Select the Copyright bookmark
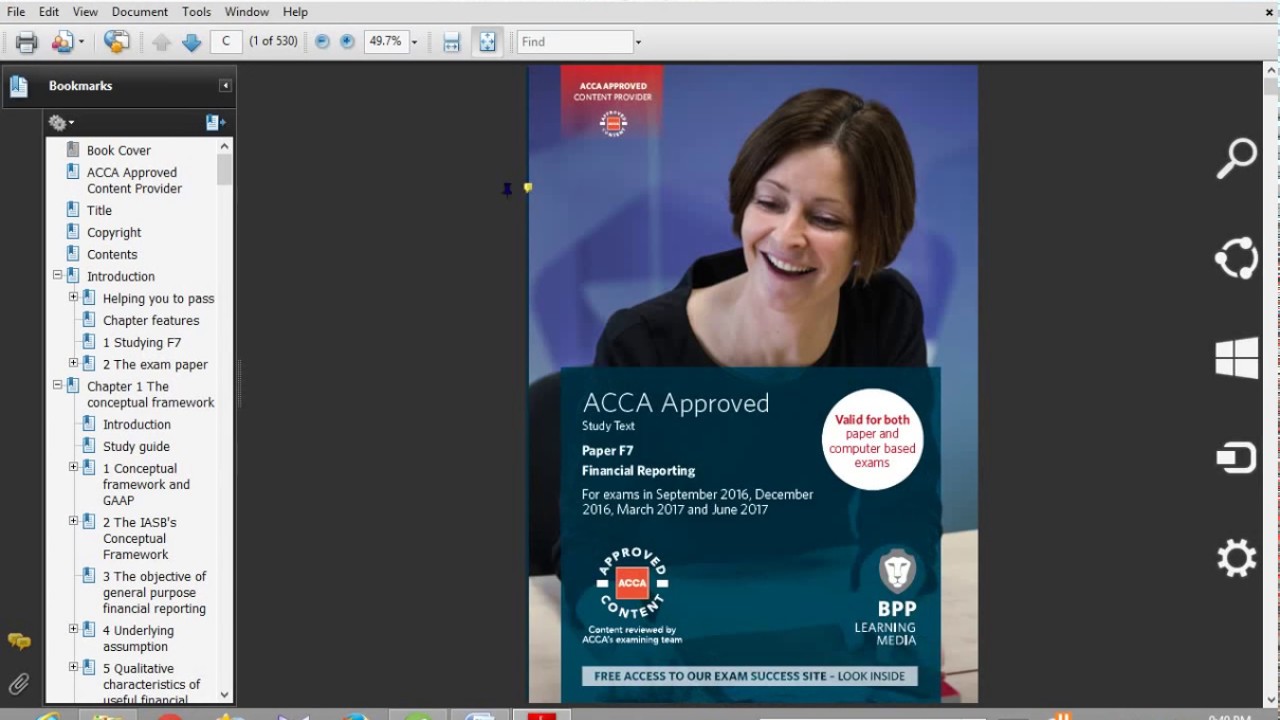1280x720 pixels. (x=114, y=232)
